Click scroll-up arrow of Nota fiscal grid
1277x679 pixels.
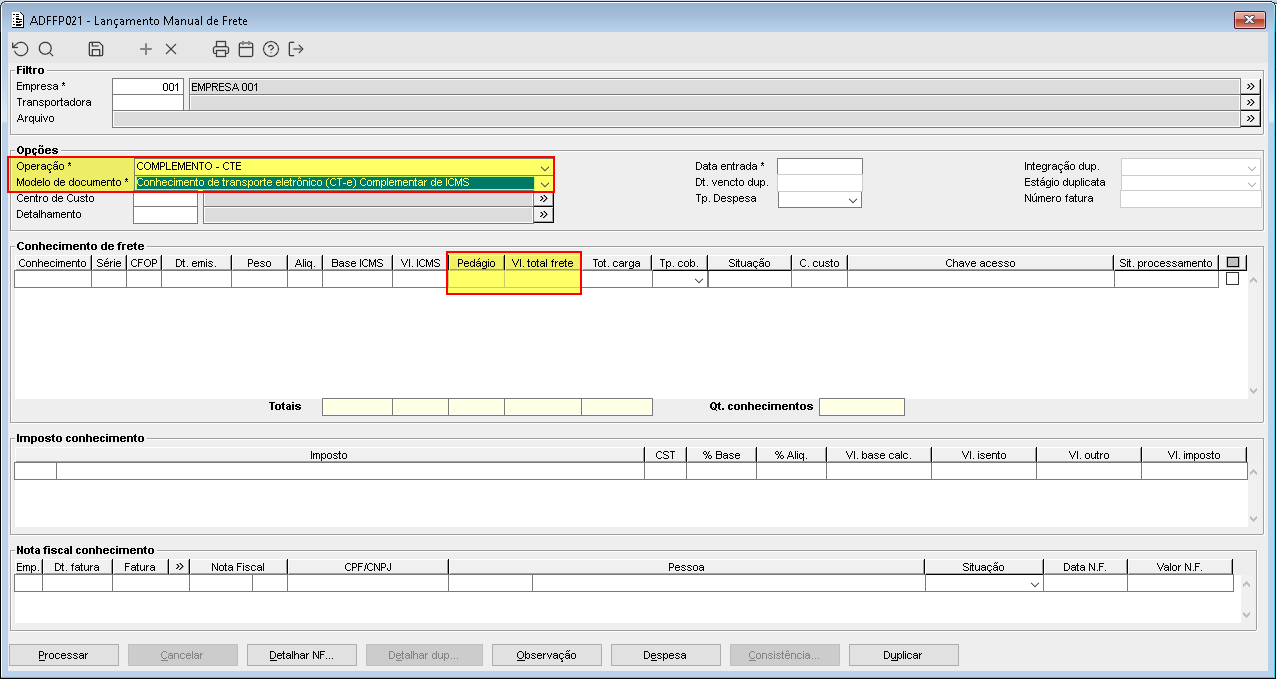(1246, 582)
